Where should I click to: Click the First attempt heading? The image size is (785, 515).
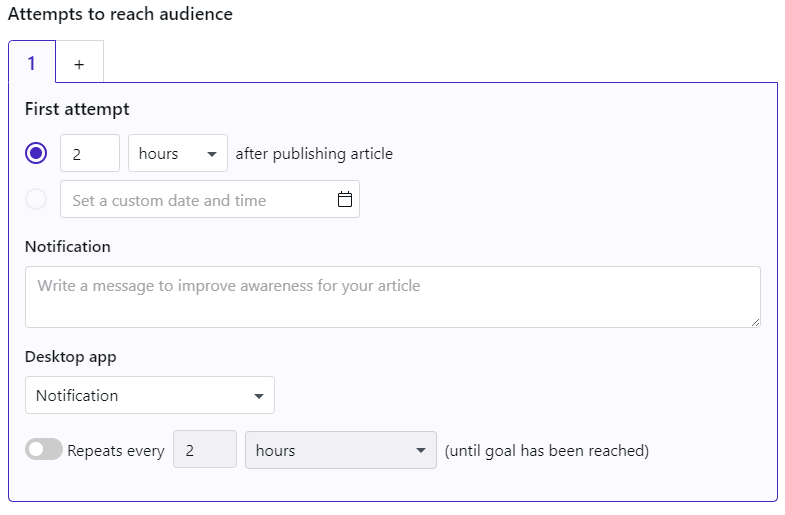coord(77,109)
